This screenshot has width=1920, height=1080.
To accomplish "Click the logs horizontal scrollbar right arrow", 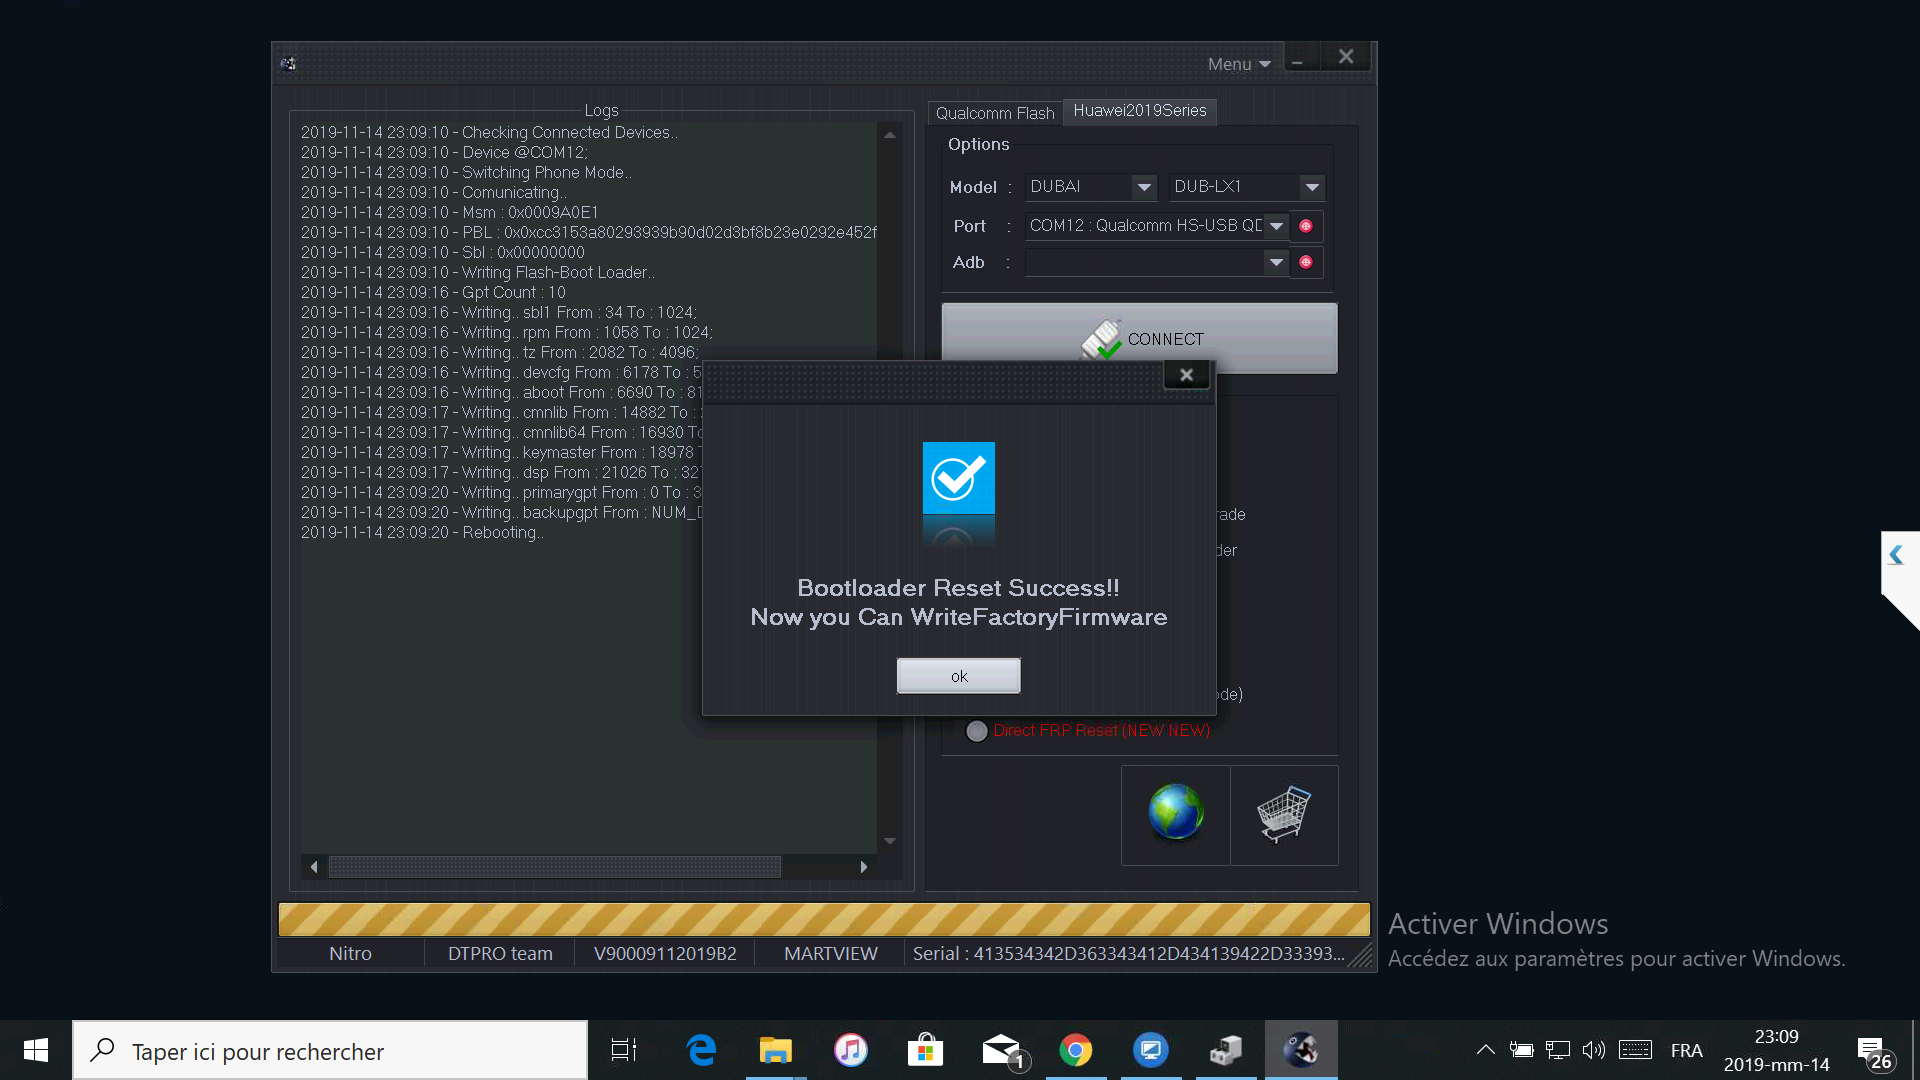I will (864, 867).
